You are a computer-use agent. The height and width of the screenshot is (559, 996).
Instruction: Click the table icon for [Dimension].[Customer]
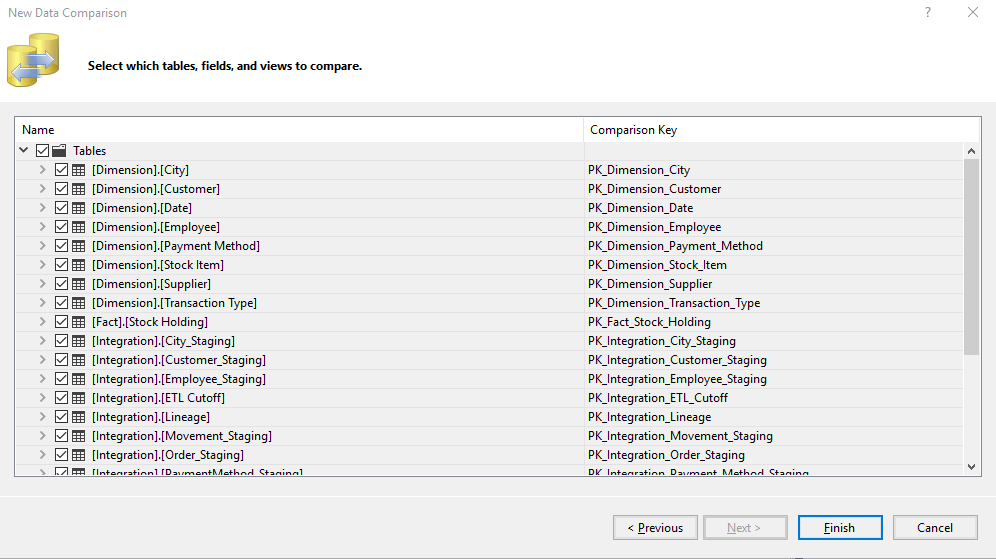[79, 189]
